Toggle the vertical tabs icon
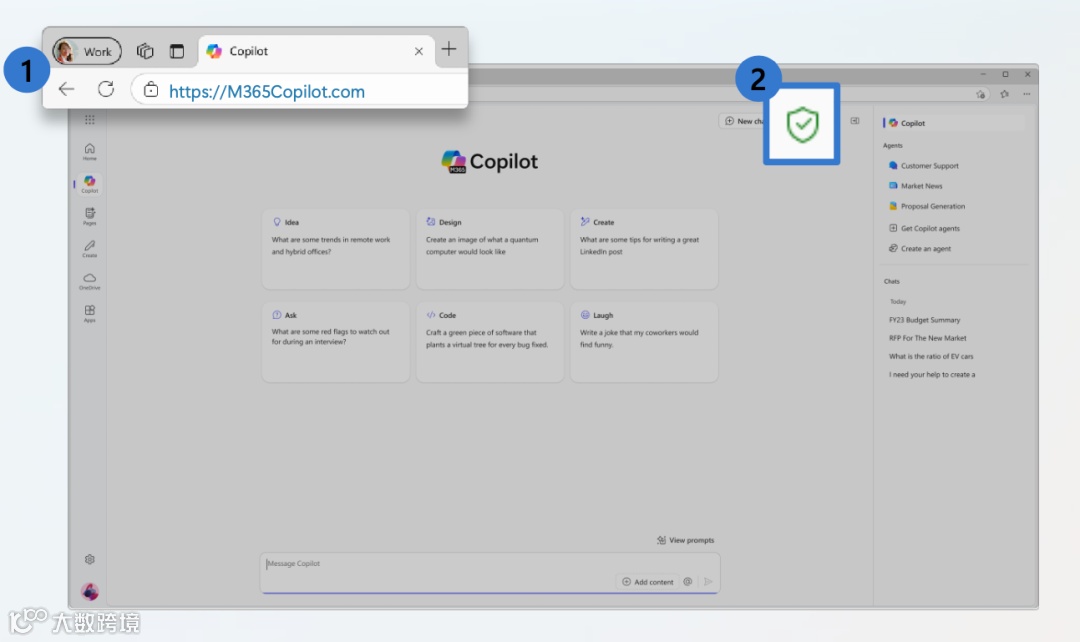 [177, 51]
